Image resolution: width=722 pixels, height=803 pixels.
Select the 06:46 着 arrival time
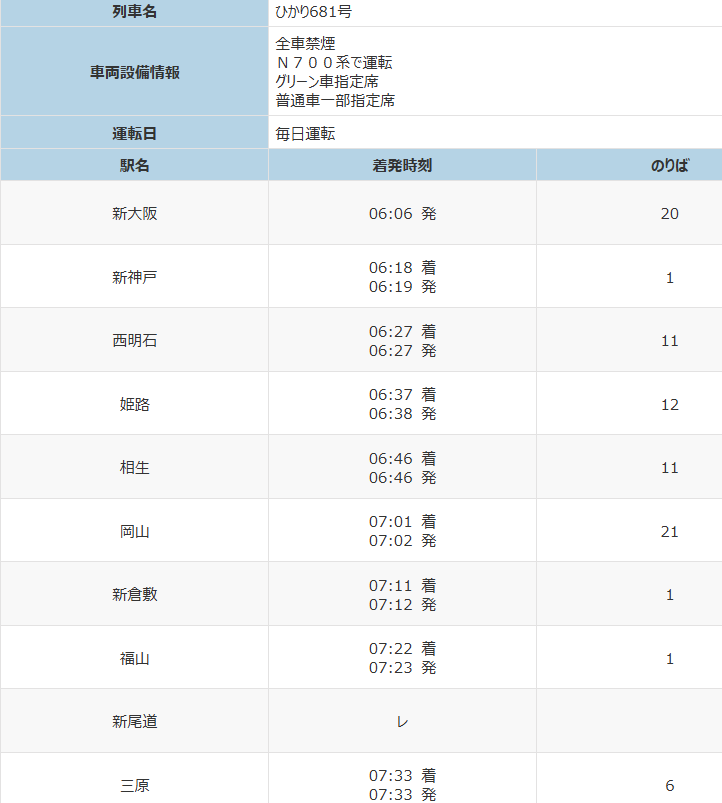tap(402, 459)
